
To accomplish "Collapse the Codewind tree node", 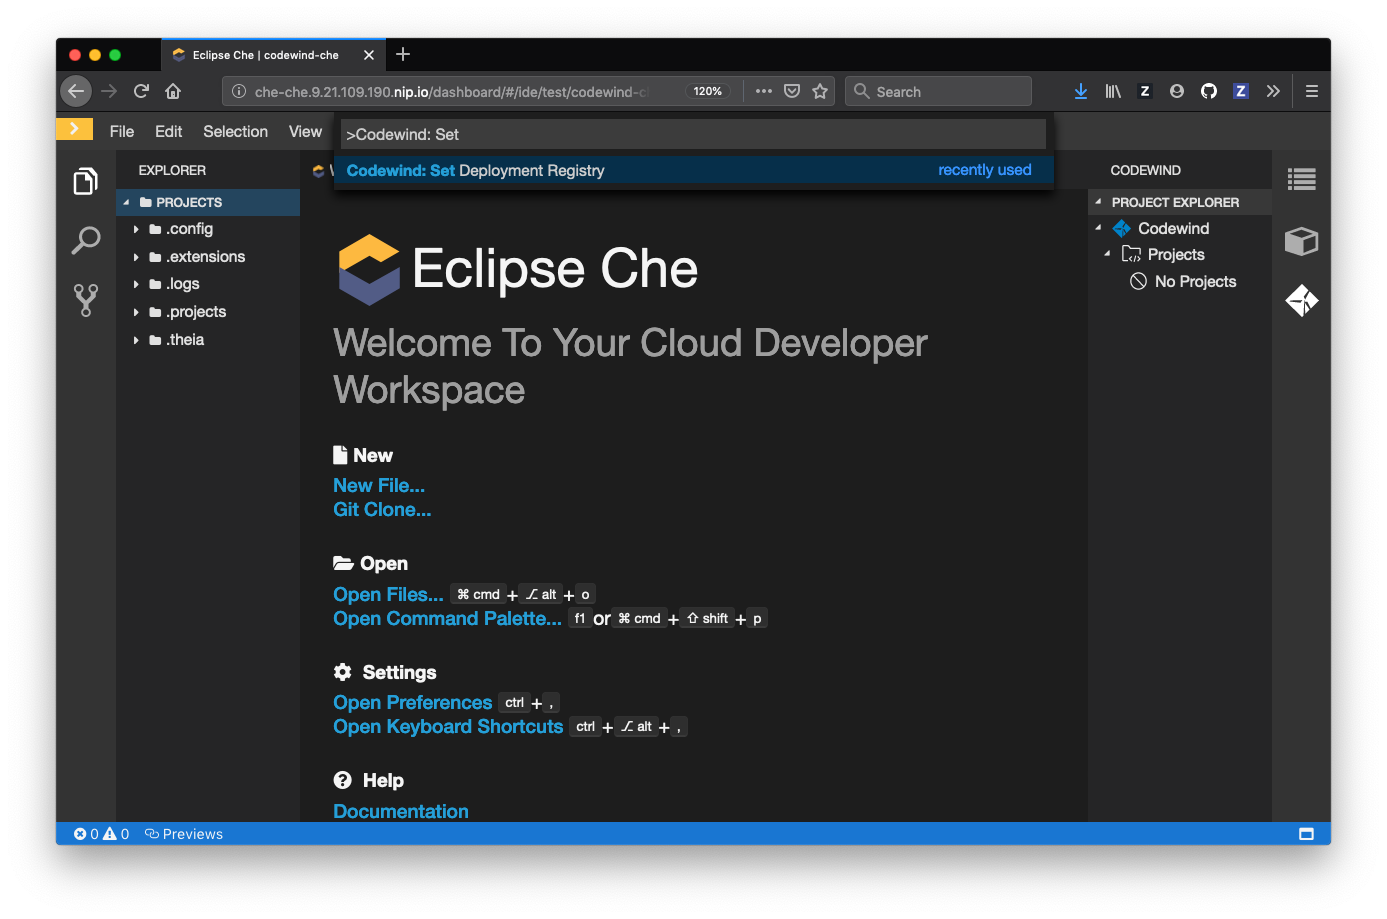I will click(x=1098, y=228).
